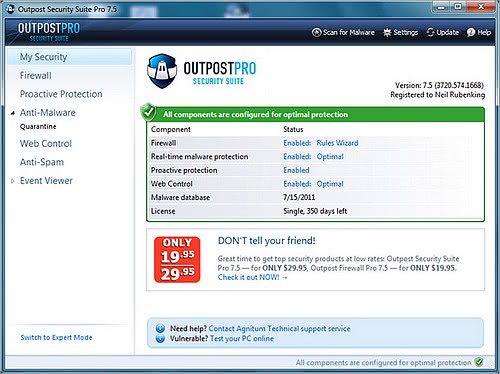Click the Malware database row label
Image resolution: width=500 pixels, height=374 pixels.
click(x=180, y=197)
